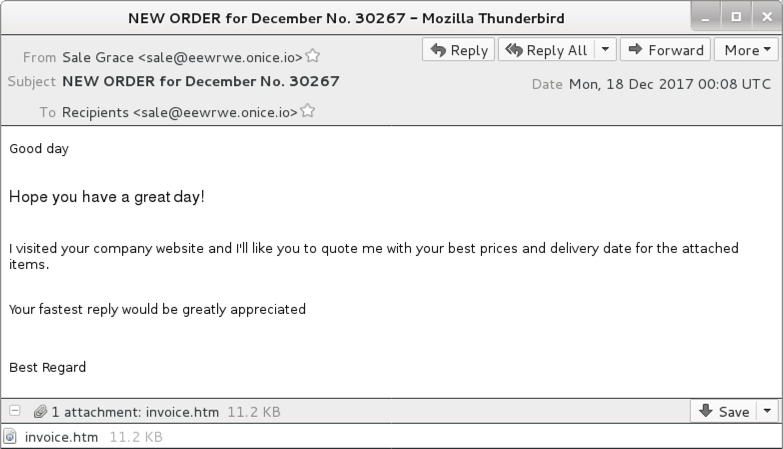Image resolution: width=783 pixels, height=449 pixels.
Task: Click the 1 attachment summary label
Action: tap(135, 412)
